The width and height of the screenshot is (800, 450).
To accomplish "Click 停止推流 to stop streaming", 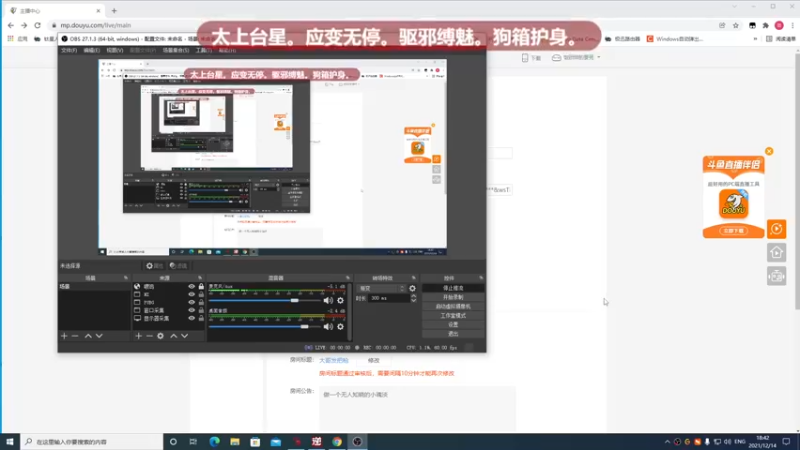I will click(x=453, y=288).
